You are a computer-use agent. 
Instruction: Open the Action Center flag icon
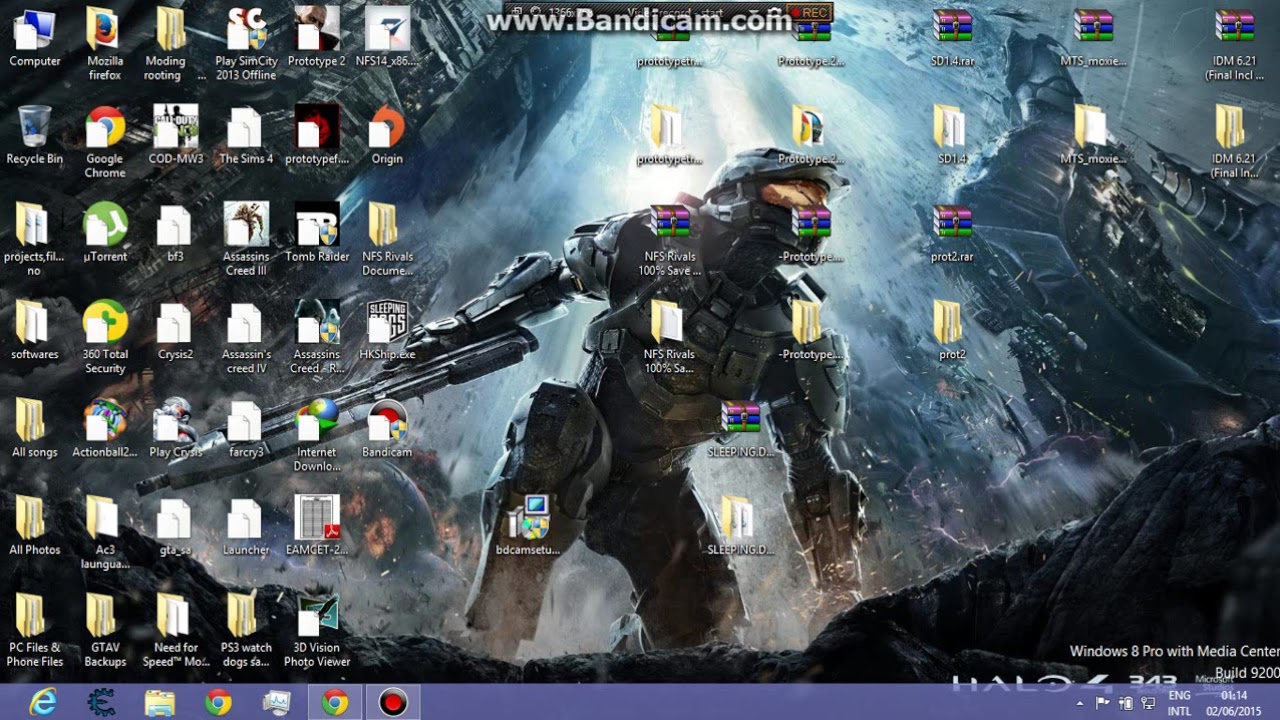point(1103,704)
